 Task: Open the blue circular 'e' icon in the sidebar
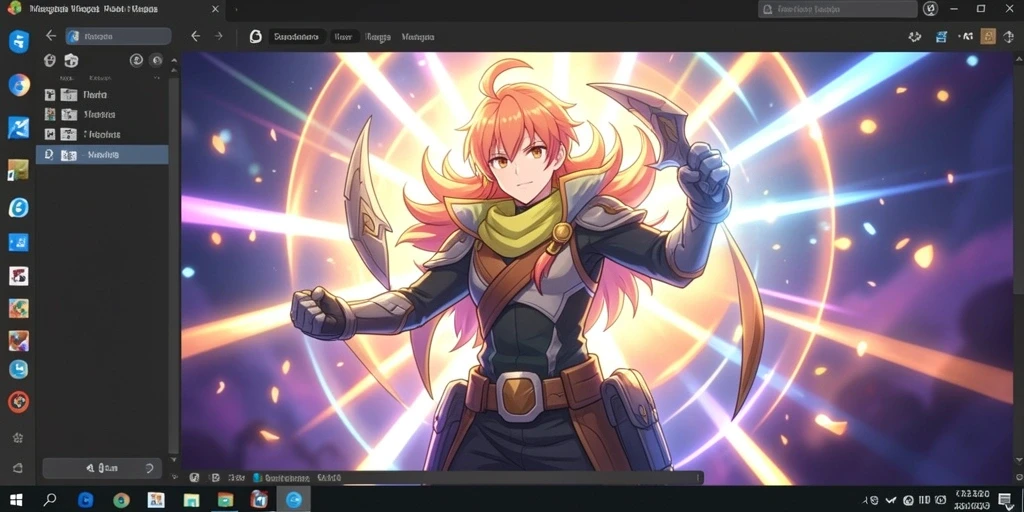click(18, 208)
